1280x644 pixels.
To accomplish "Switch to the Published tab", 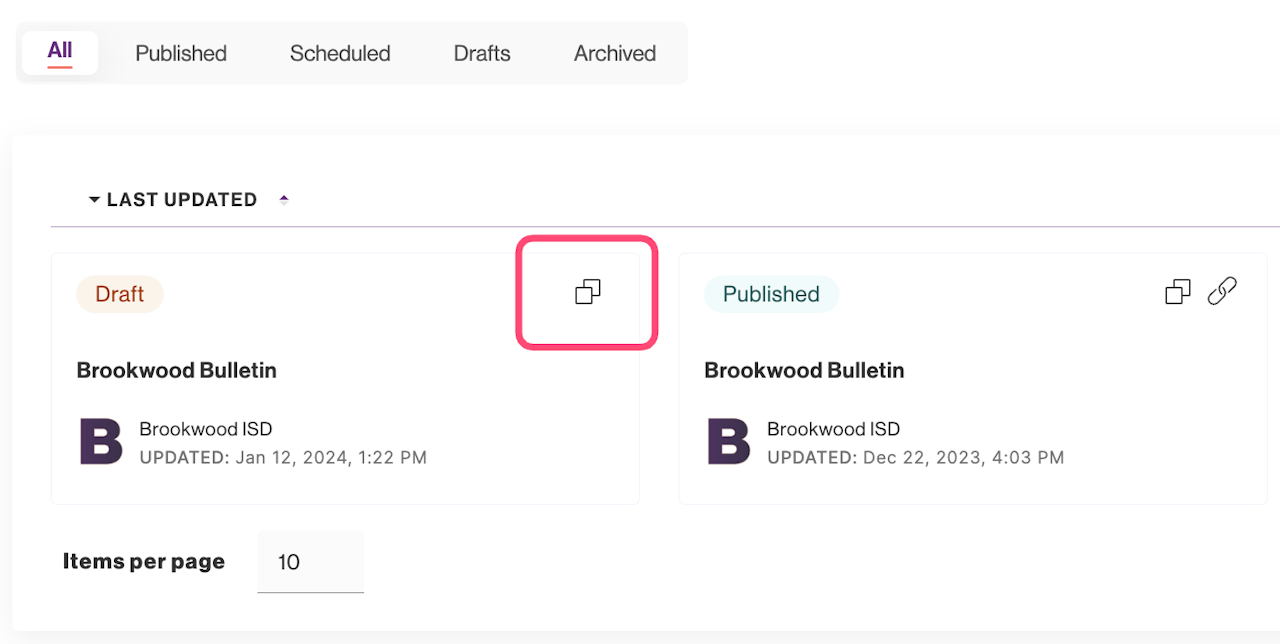I will point(181,53).
